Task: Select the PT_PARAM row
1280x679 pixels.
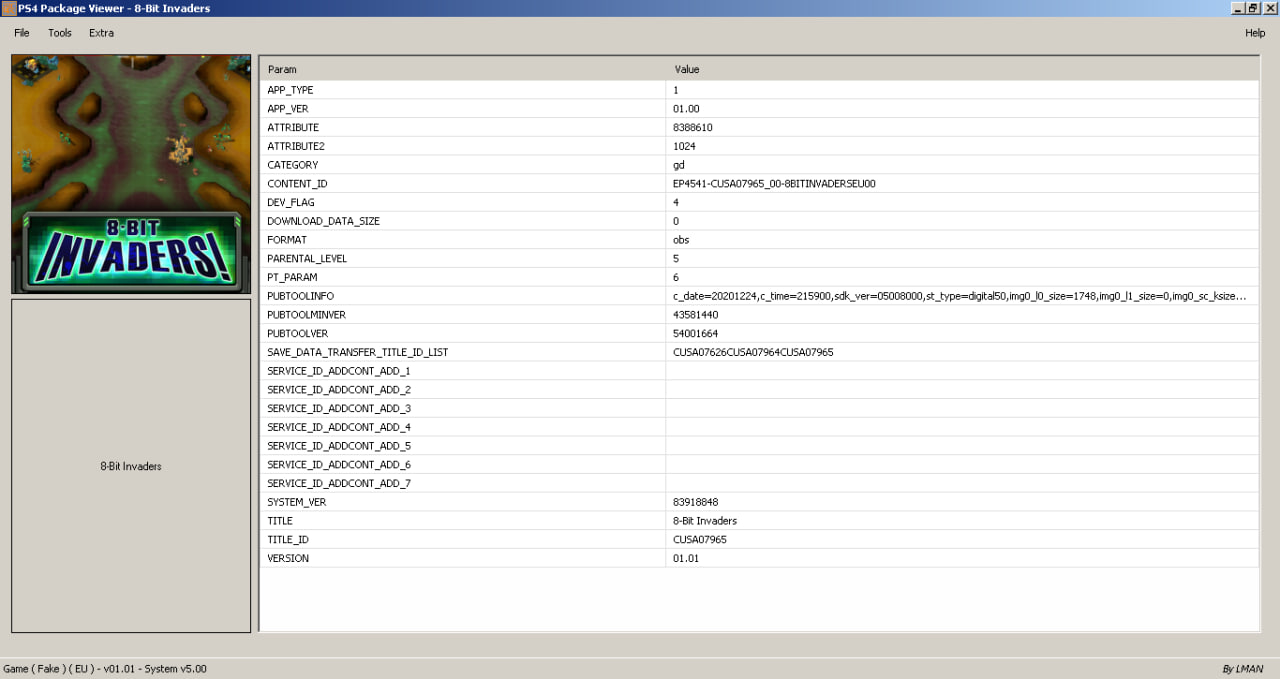Action: 759,277
